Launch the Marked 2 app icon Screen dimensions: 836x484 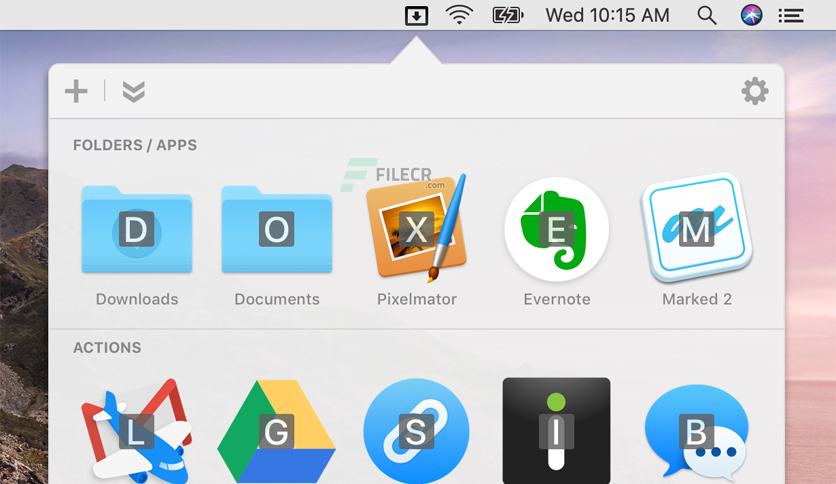697,228
